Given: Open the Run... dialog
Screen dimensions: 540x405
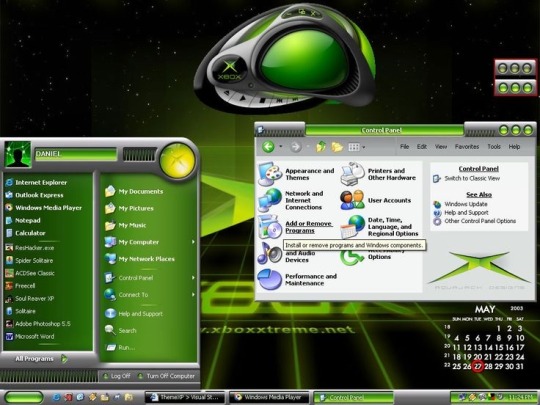Looking at the screenshot, I should click(x=120, y=347).
